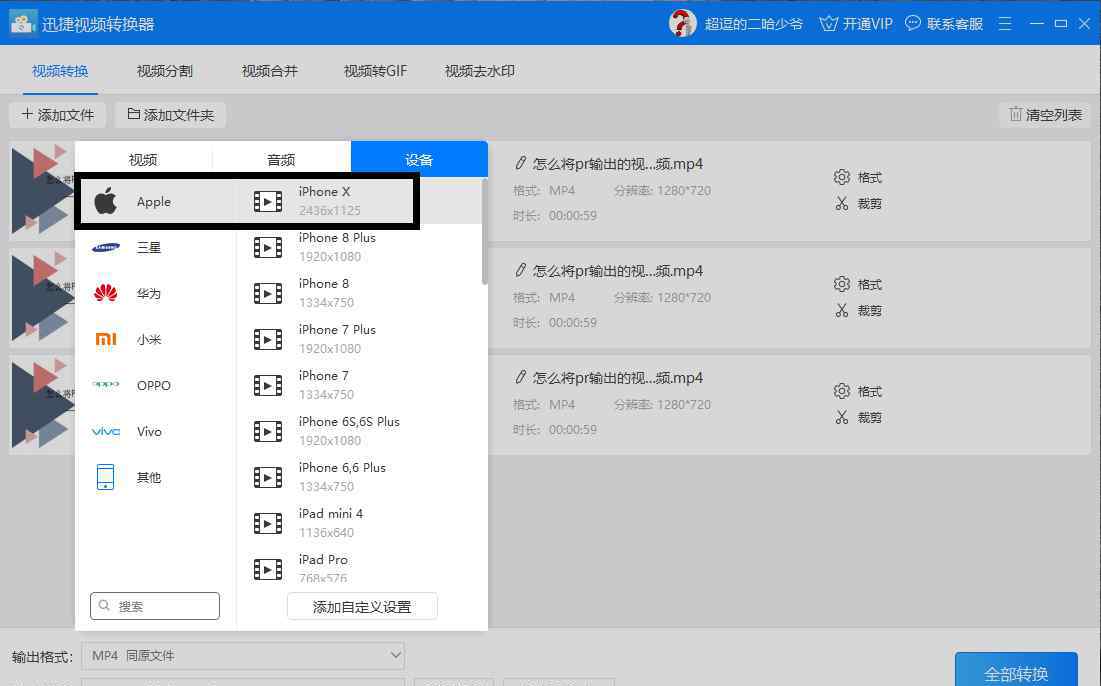
Task: Click 联系客服 link
Action: pyautogui.click(x=944, y=24)
